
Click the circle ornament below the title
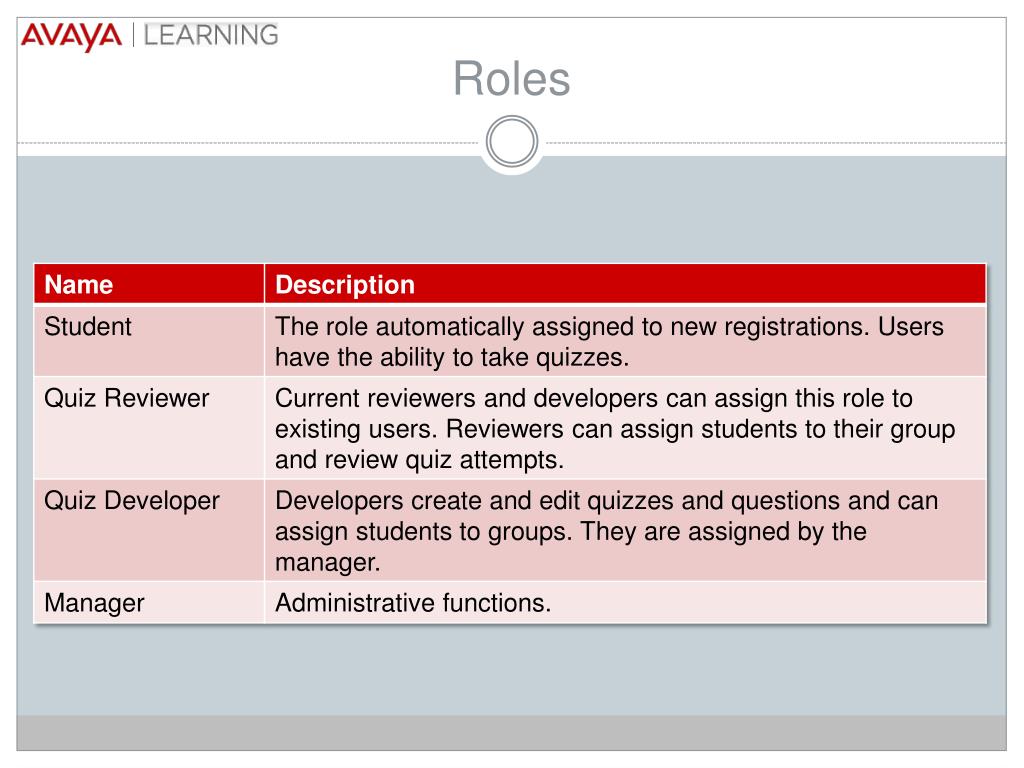pyautogui.click(x=512, y=142)
